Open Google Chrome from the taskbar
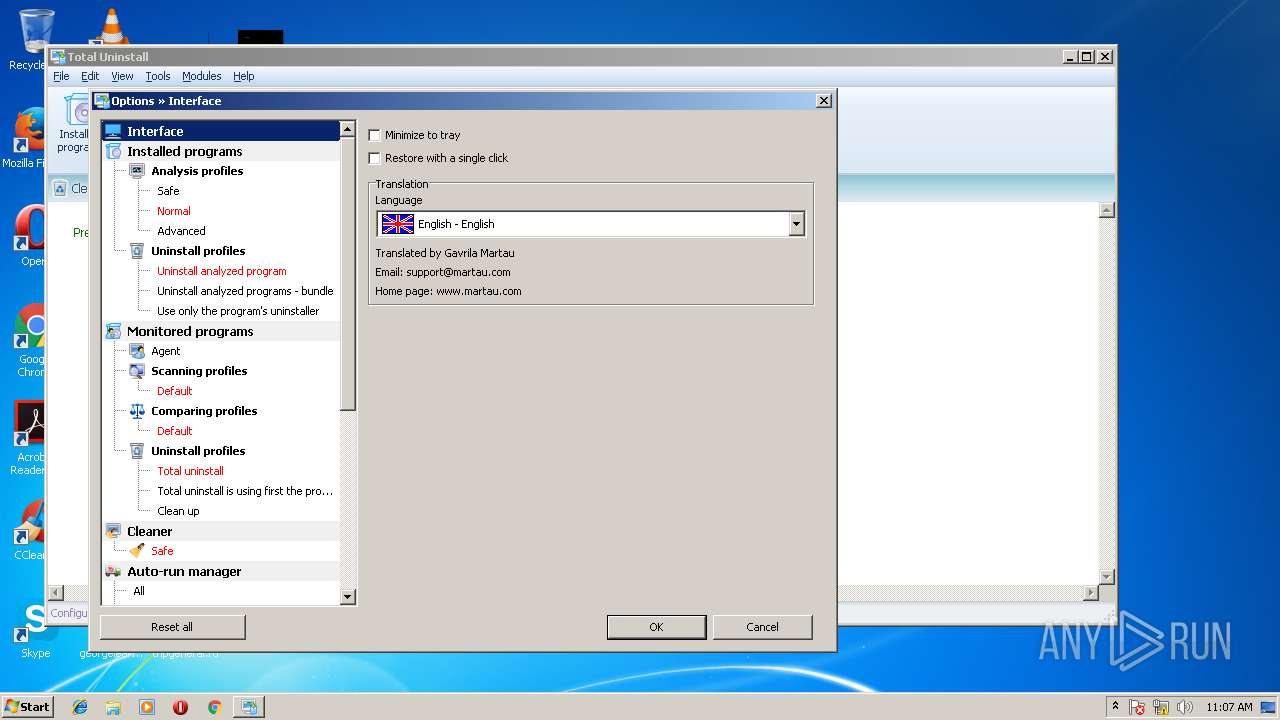This screenshot has height=720, width=1280. tap(214, 707)
